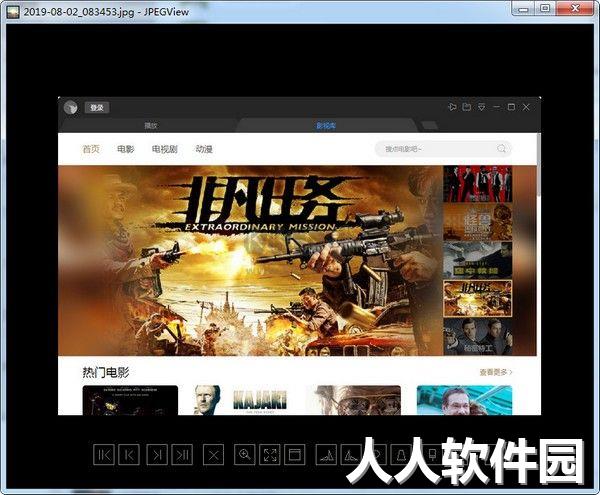Select the highlighted 非凡任务 banner thumbnail
Image resolution: width=600 pixels, height=495 pixels.
478,298
